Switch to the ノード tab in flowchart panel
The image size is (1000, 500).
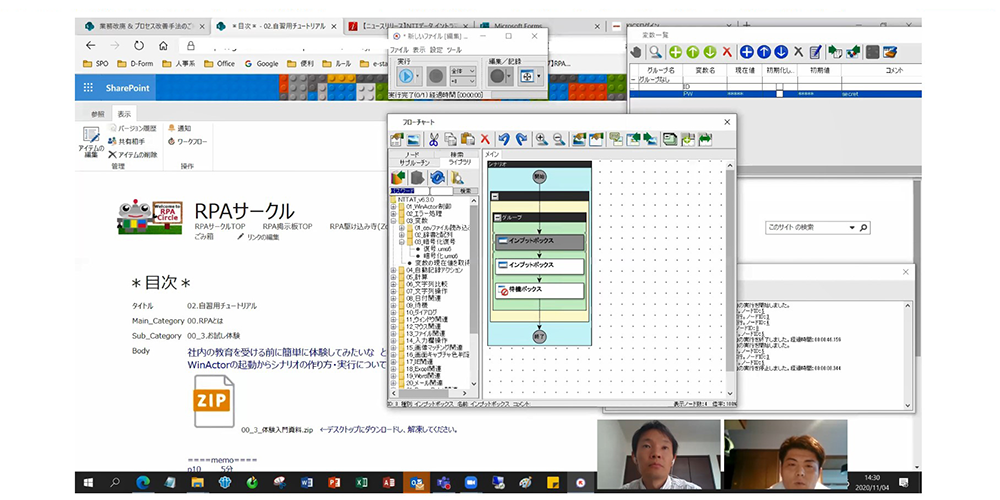click(x=410, y=154)
